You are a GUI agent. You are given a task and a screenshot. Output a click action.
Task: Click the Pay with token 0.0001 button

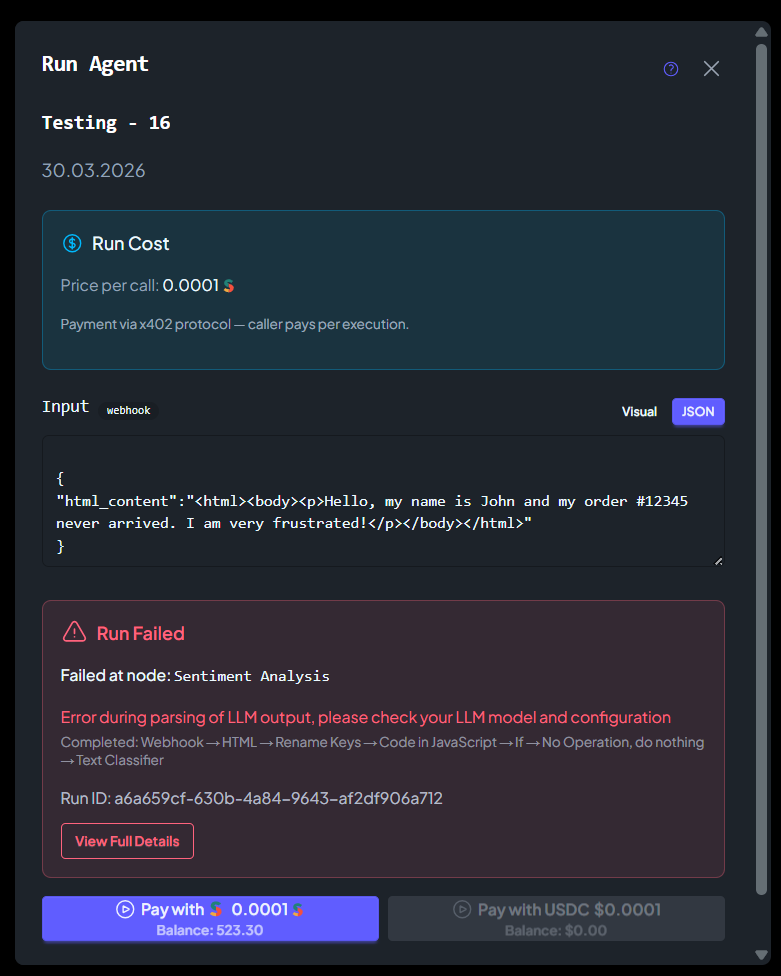pyautogui.click(x=210, y=919)
